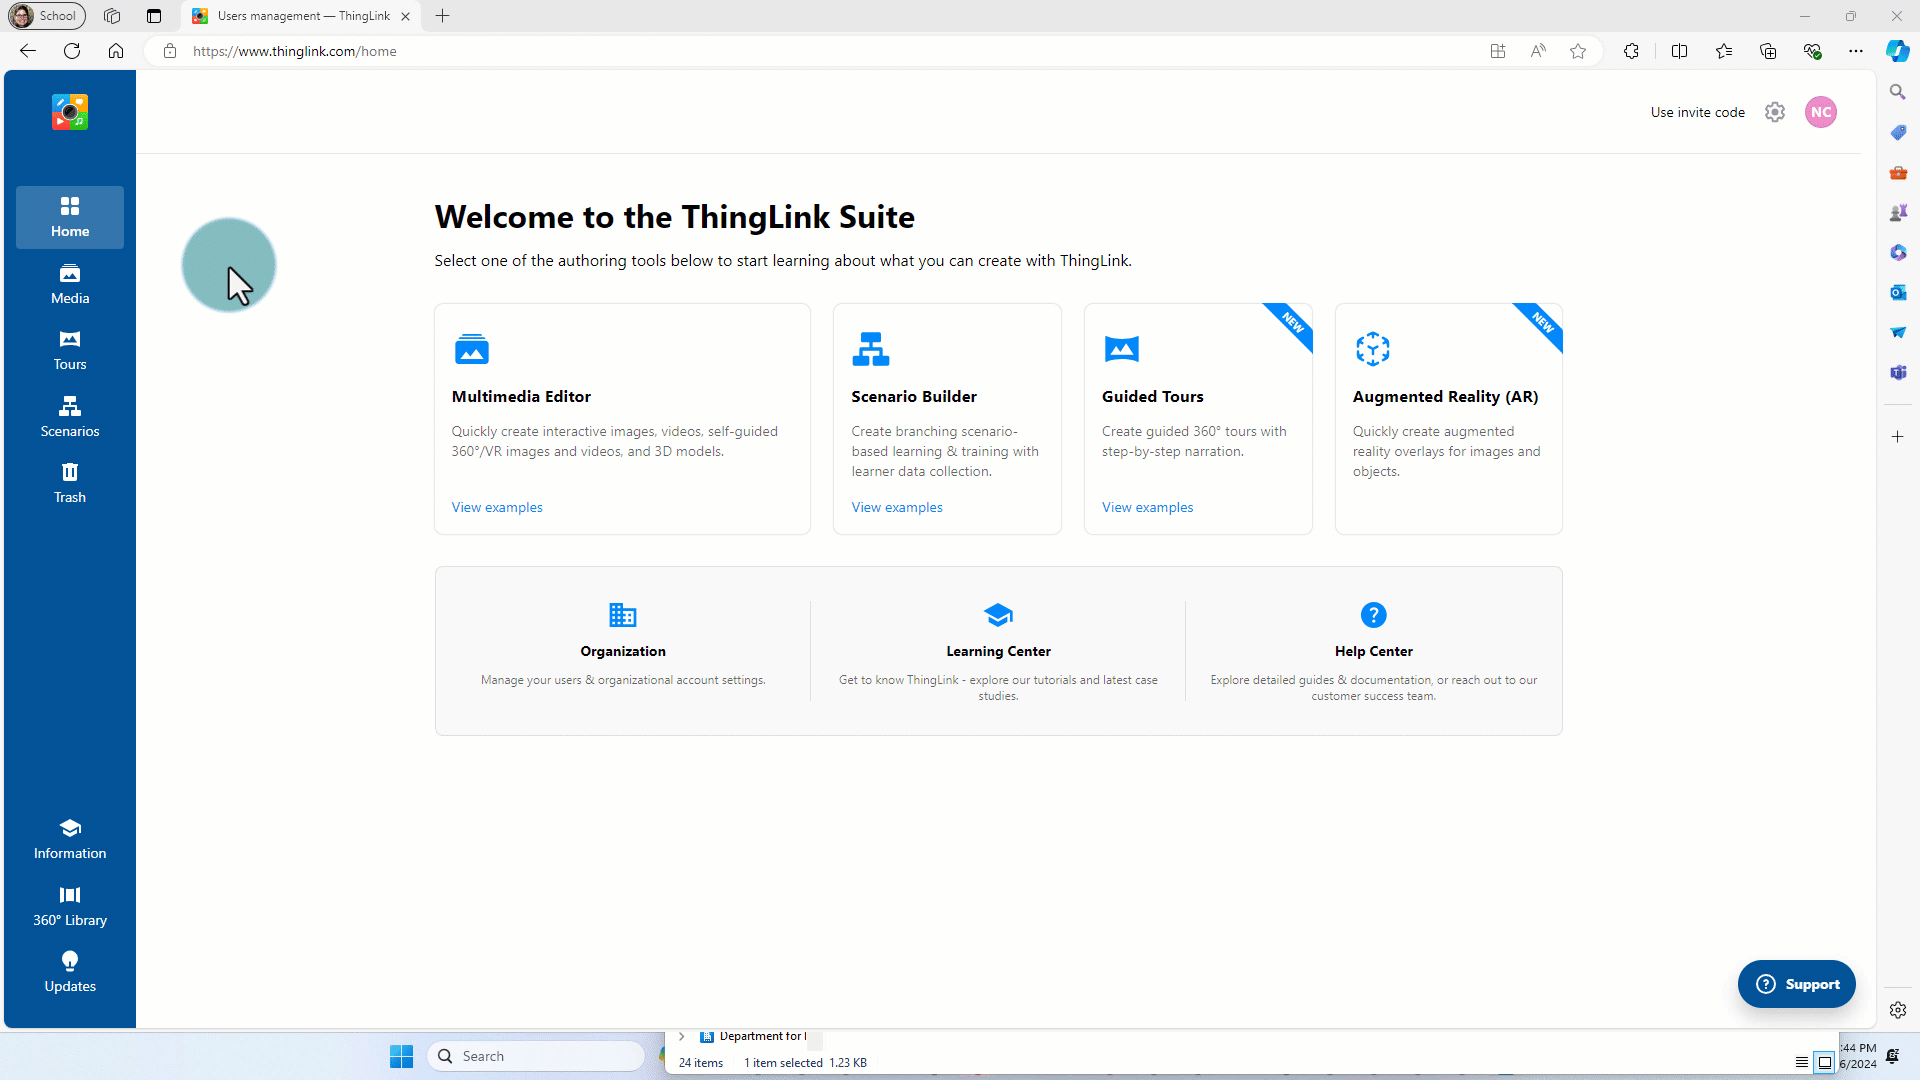
Task: Open Read aloud in address bar
Action: point(1538,51)
